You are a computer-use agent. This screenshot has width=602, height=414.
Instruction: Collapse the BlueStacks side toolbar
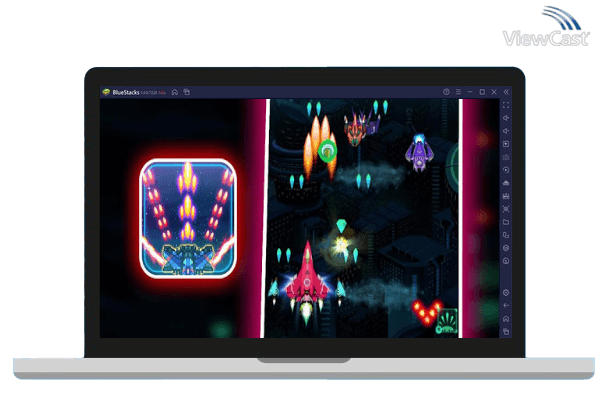[x=506, y=92]
